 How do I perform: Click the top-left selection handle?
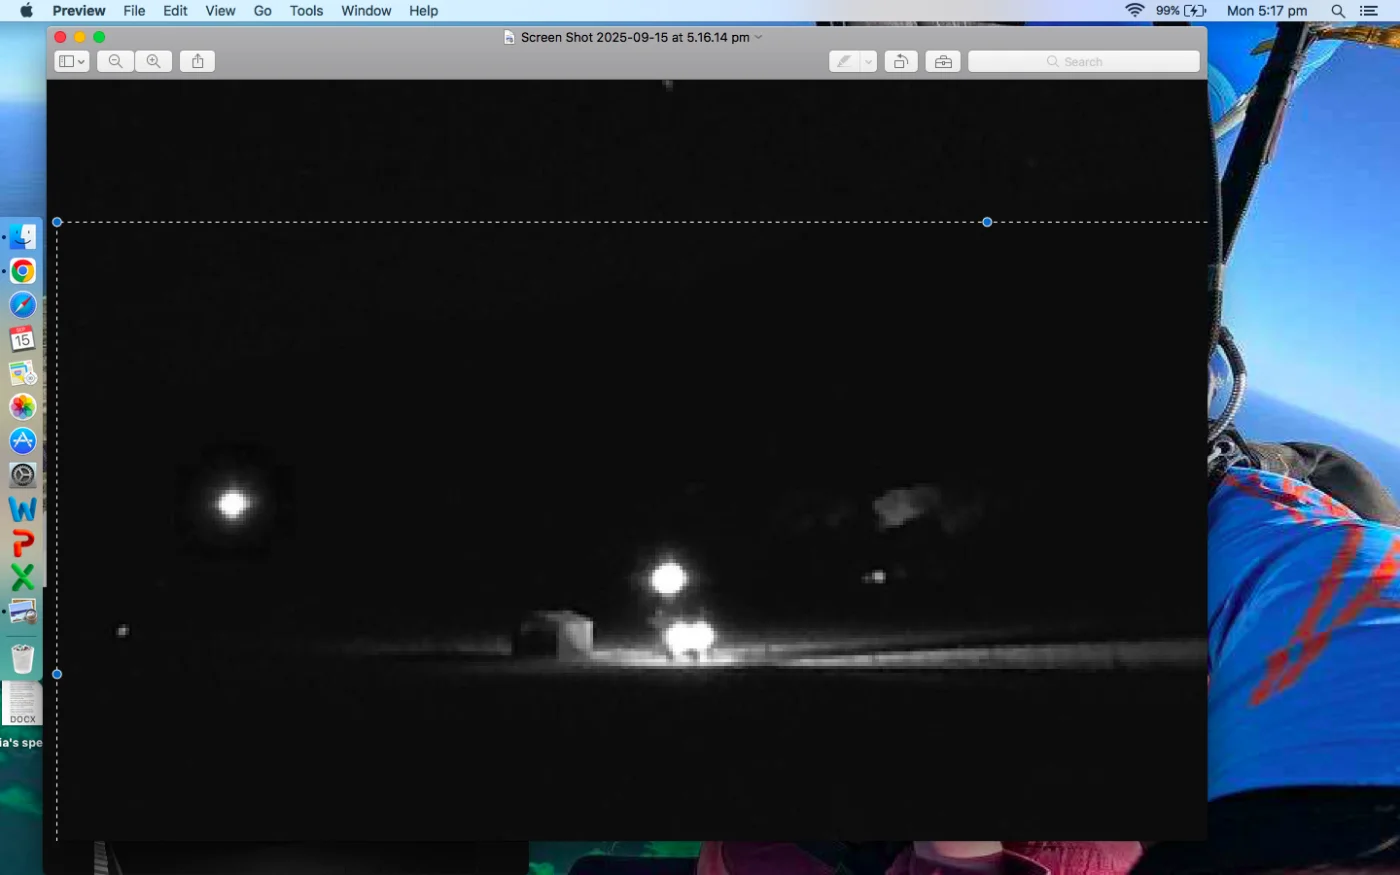(x=57, y=222)
